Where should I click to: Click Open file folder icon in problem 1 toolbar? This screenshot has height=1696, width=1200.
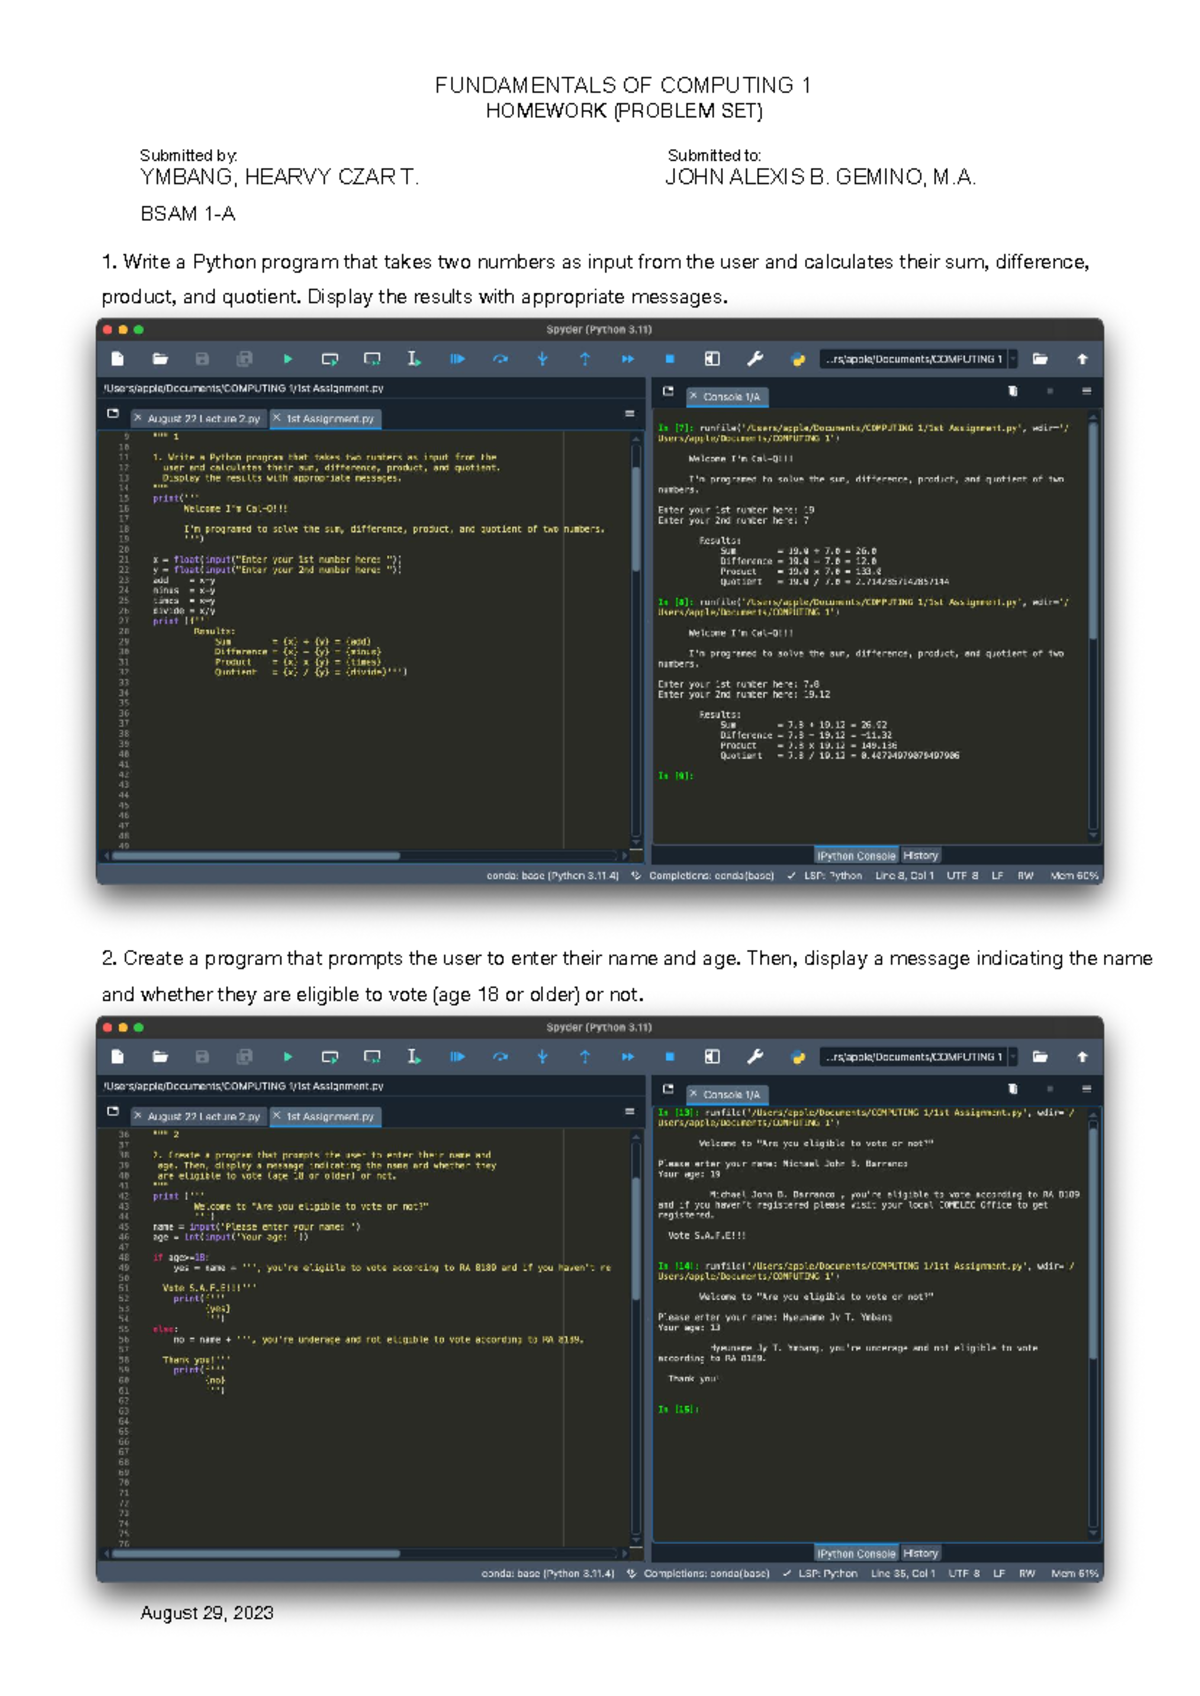pyautogui.click(x=160, y=359)
